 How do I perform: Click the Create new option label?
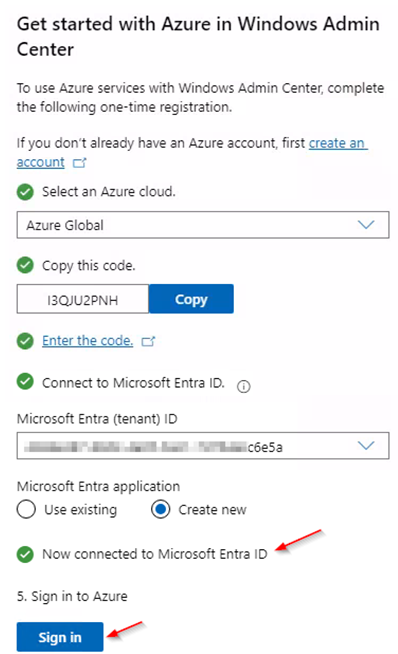pyautogui.click(x=212, y=510)
